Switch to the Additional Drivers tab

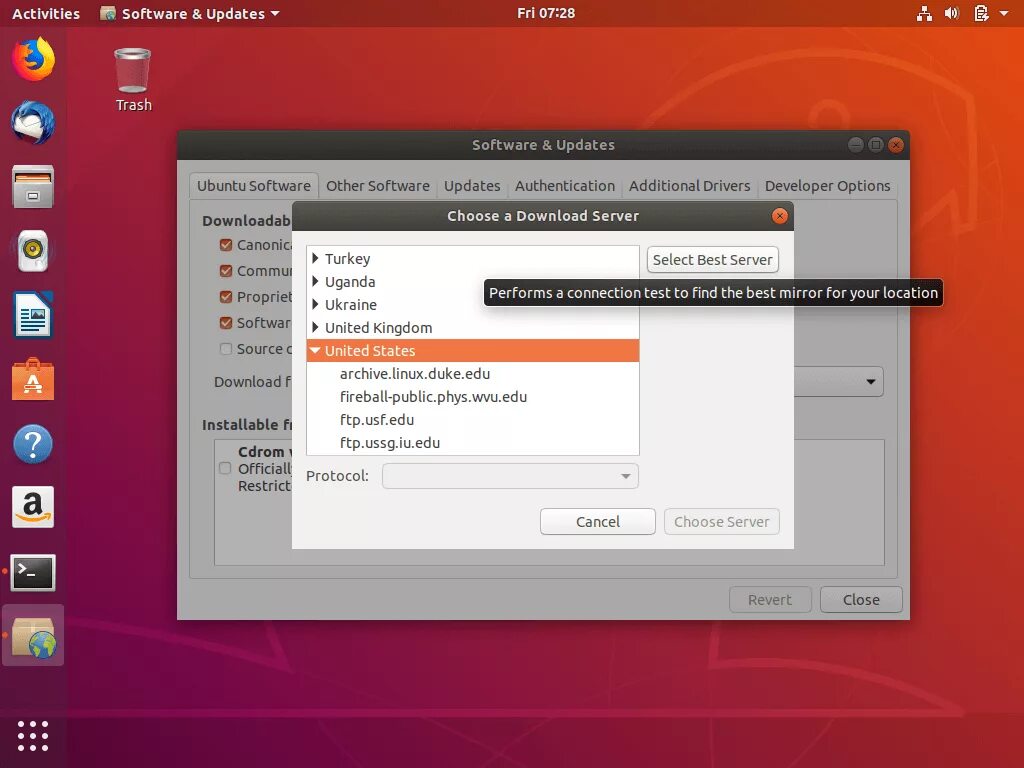point(690,186)
